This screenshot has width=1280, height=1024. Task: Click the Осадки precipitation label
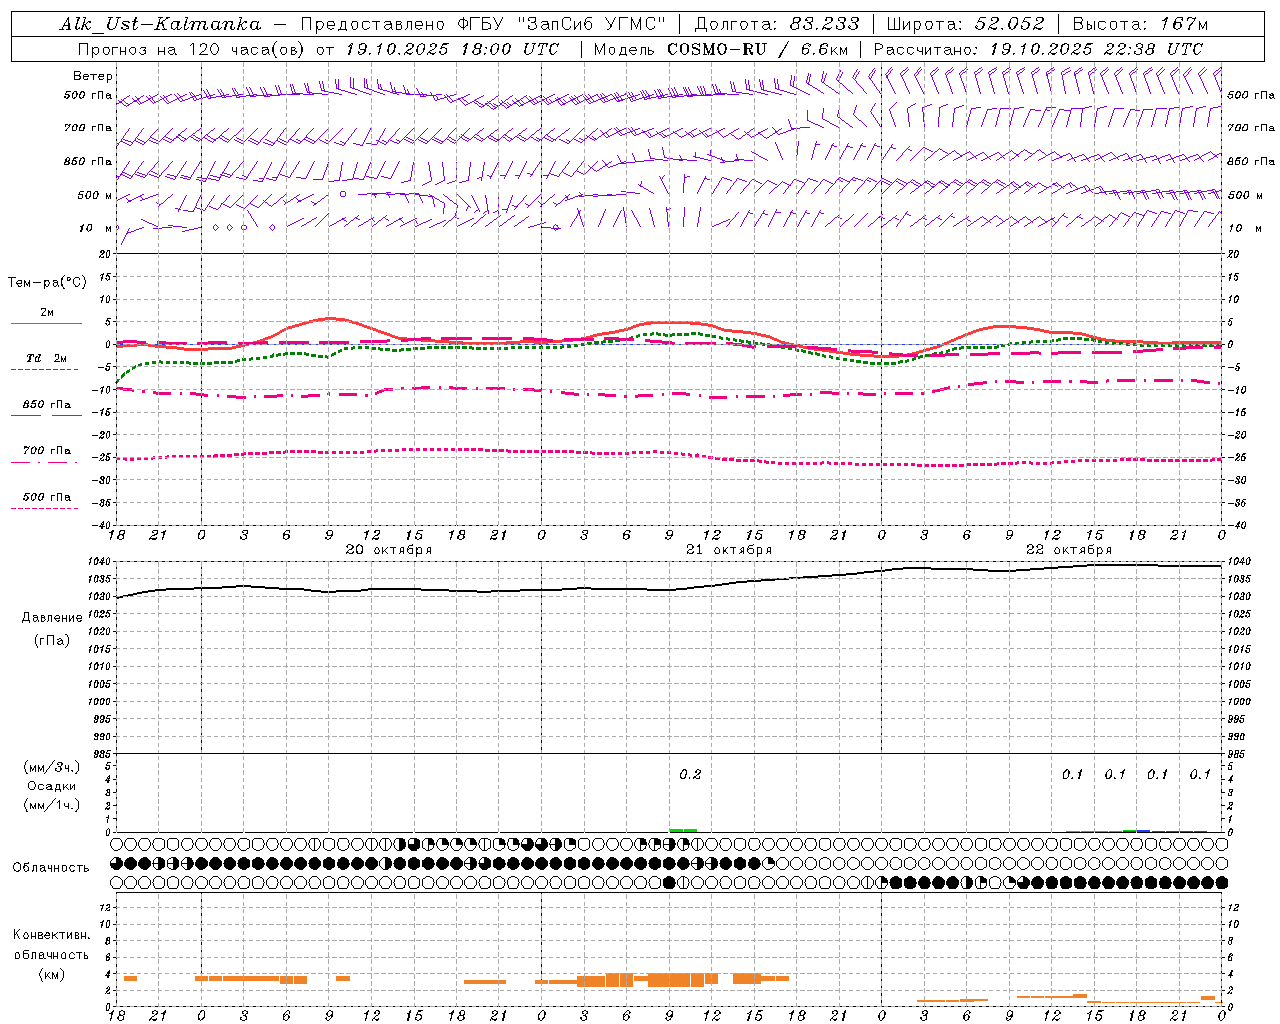52,786
